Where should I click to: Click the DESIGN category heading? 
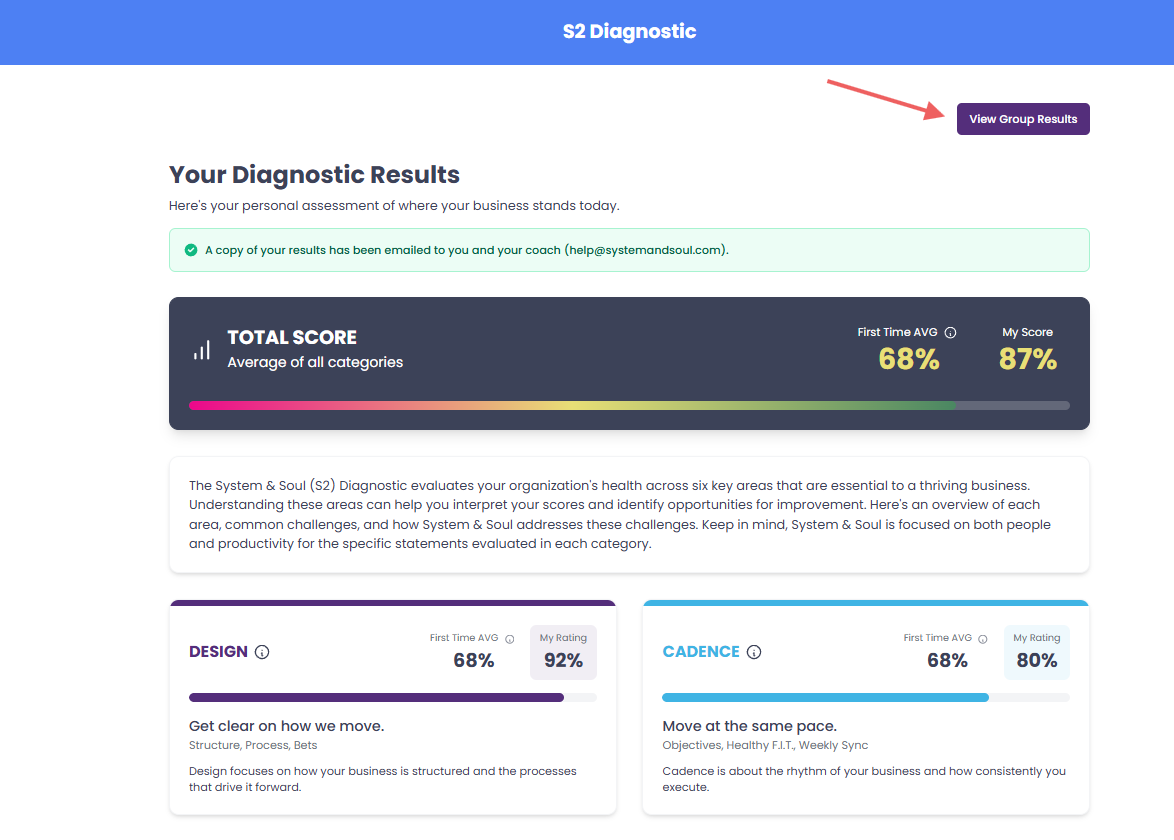(218, 652)
